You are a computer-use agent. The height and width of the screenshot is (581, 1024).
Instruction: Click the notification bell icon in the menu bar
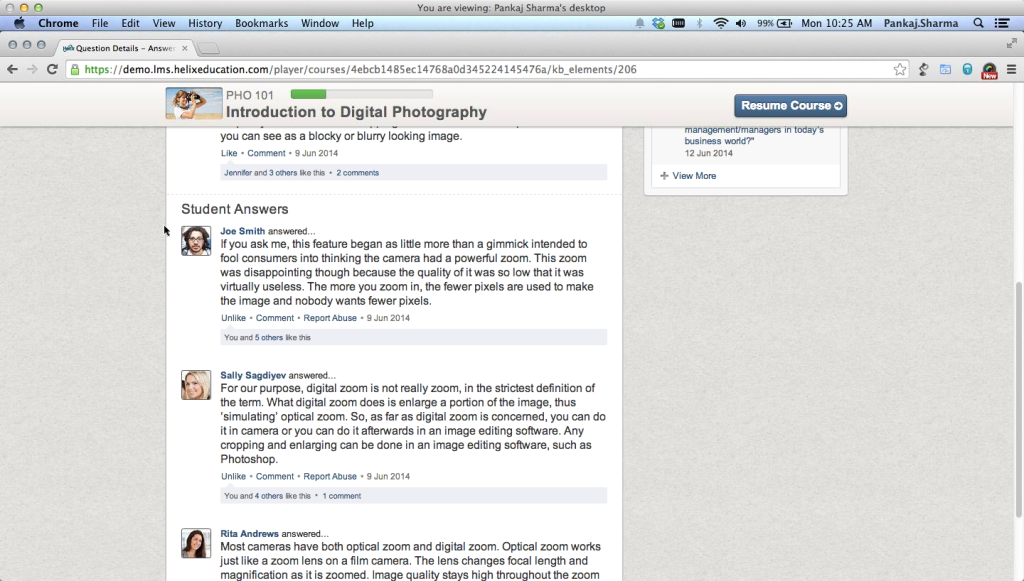point(640,24)
